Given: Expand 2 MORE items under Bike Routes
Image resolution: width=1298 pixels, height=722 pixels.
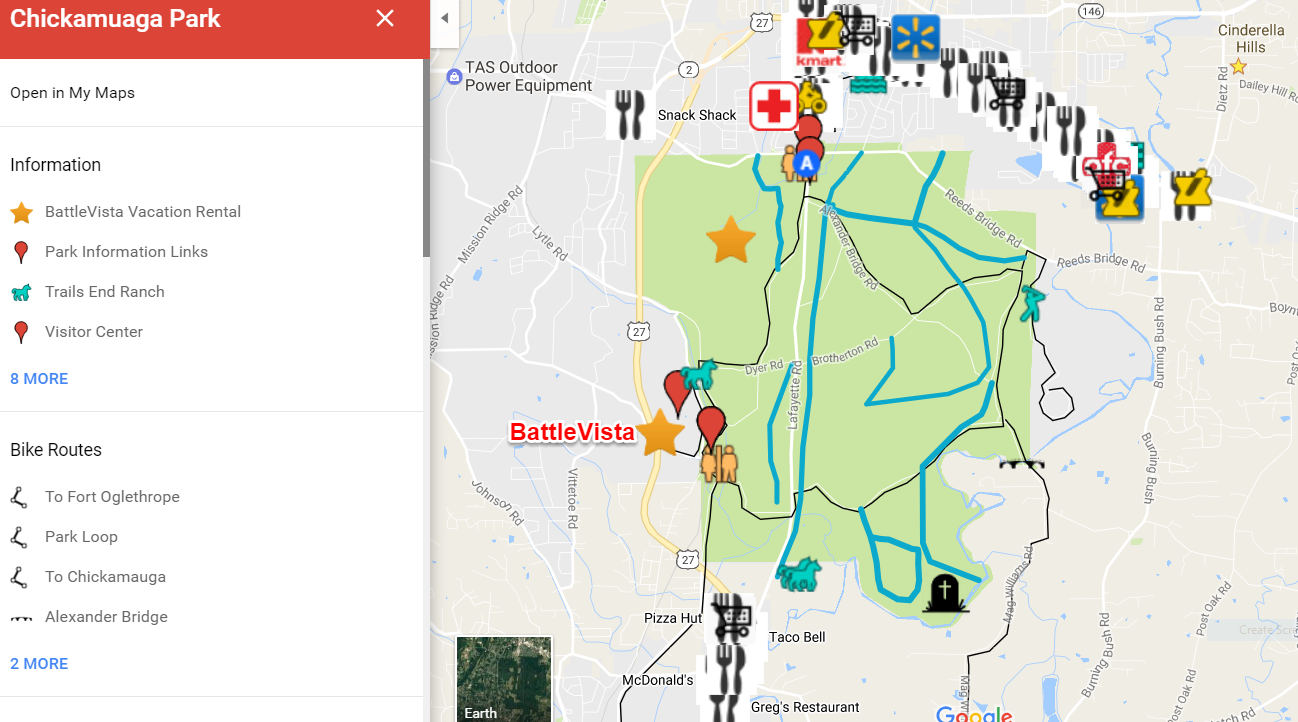Looking at the screenshot, I should pos(39,664).
